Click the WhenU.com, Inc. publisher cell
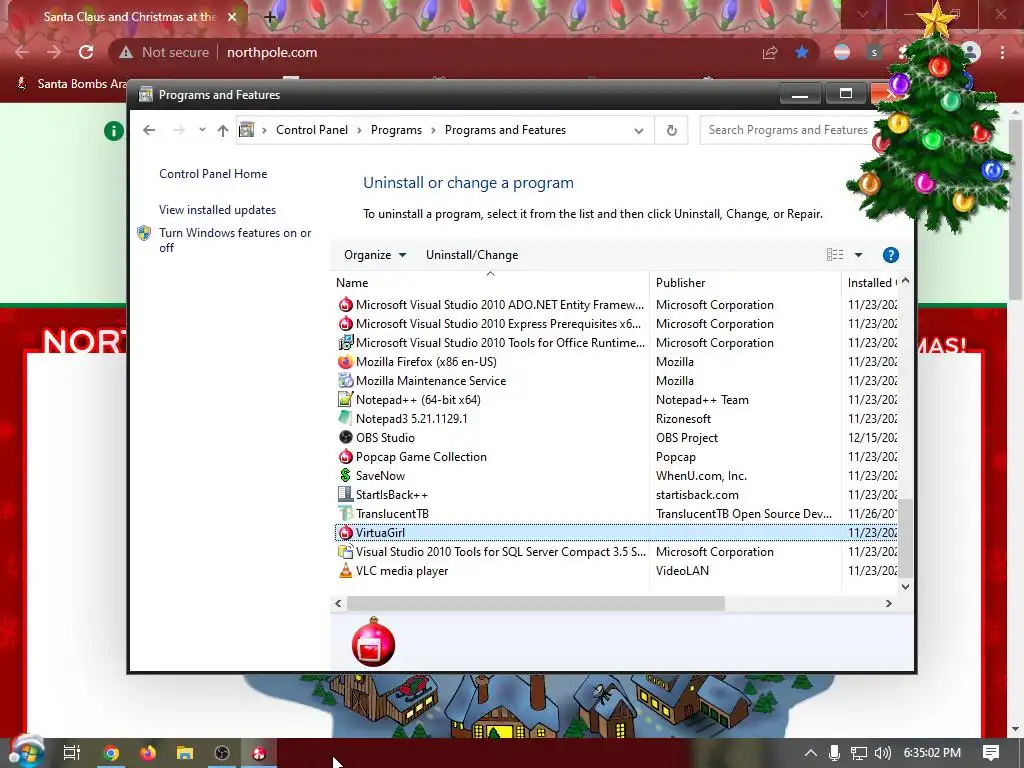 coord(701,476)
